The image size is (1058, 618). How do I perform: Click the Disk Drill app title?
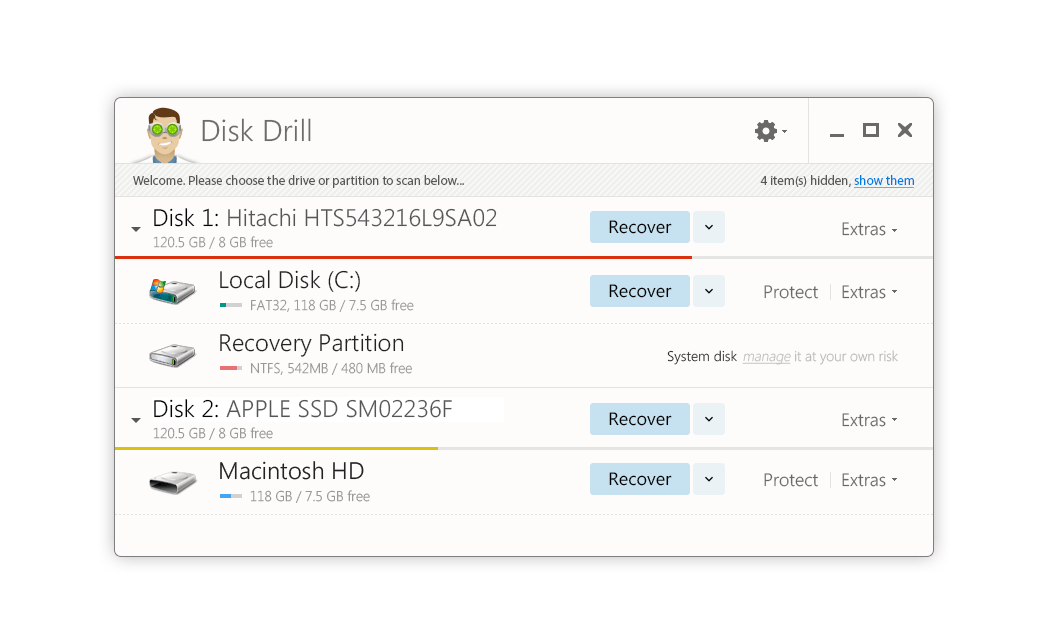point(256,131)
